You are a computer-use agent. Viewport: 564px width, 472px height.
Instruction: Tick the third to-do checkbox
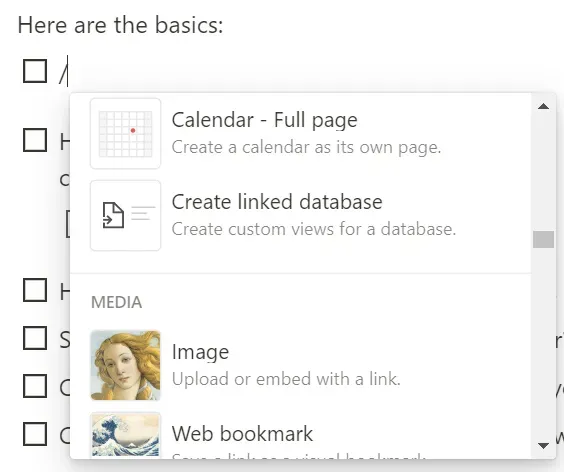pyautogui.click(x=35, y=290)
